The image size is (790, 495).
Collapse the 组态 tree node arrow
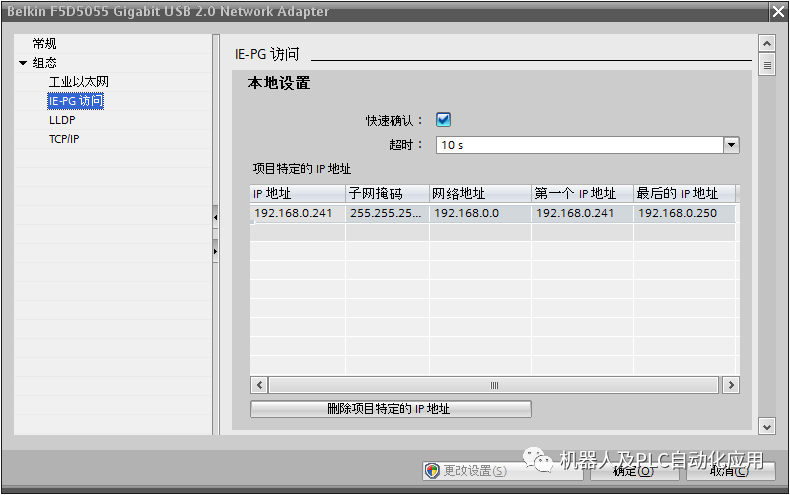point(23,63)
